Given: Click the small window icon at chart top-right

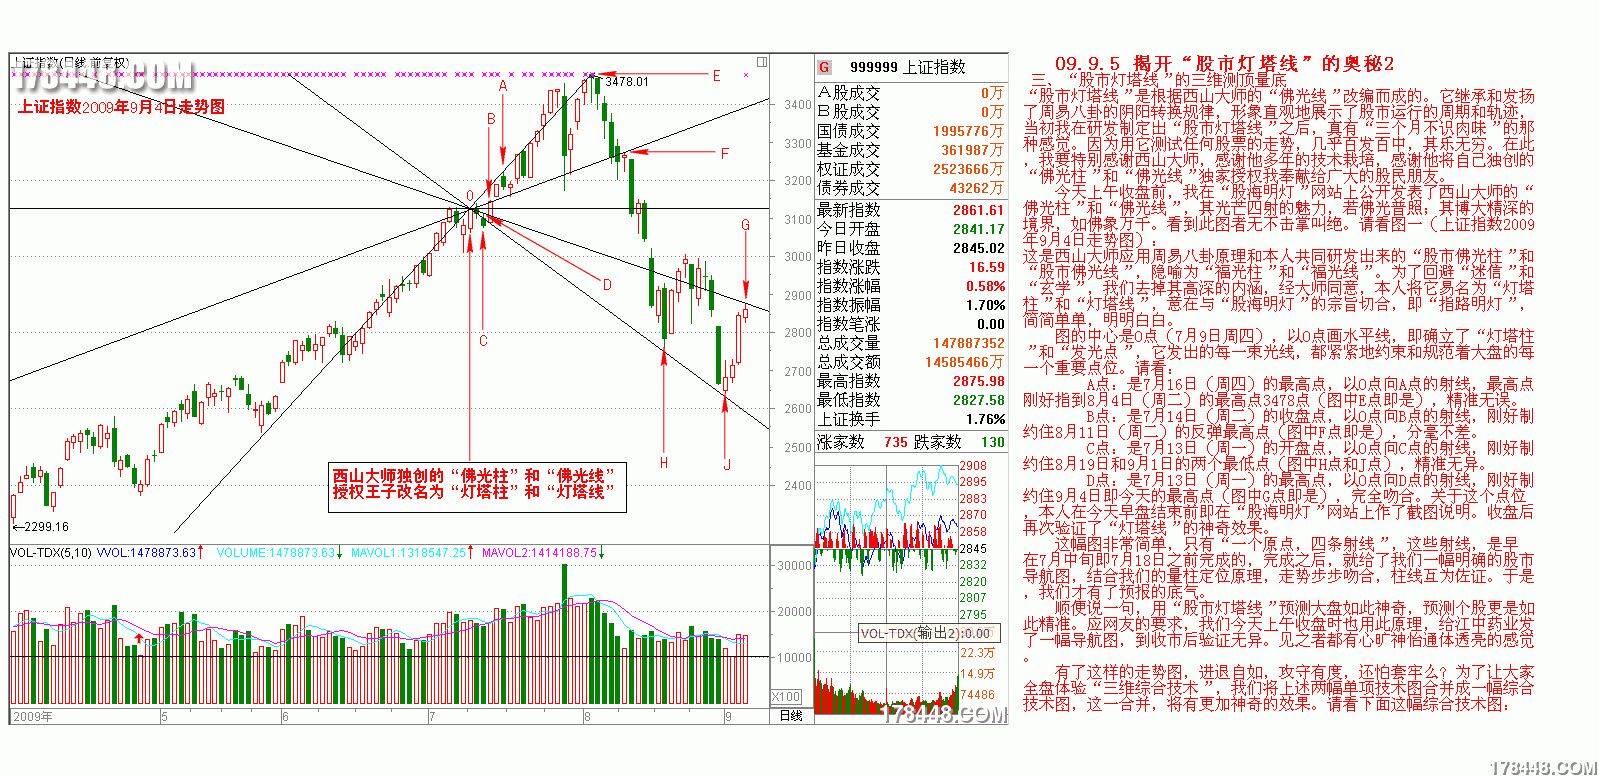Looking at the screenshot, I should (762, 62).
